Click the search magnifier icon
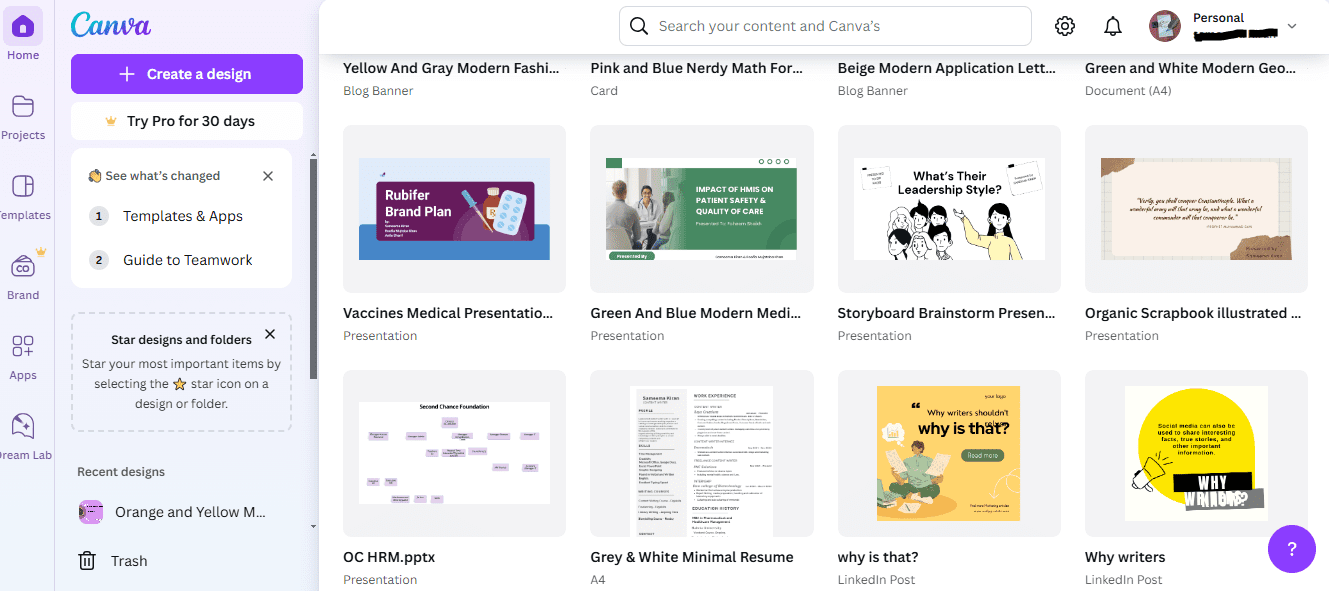Viewport: 1329px width, 591px height. coord(638,25)
